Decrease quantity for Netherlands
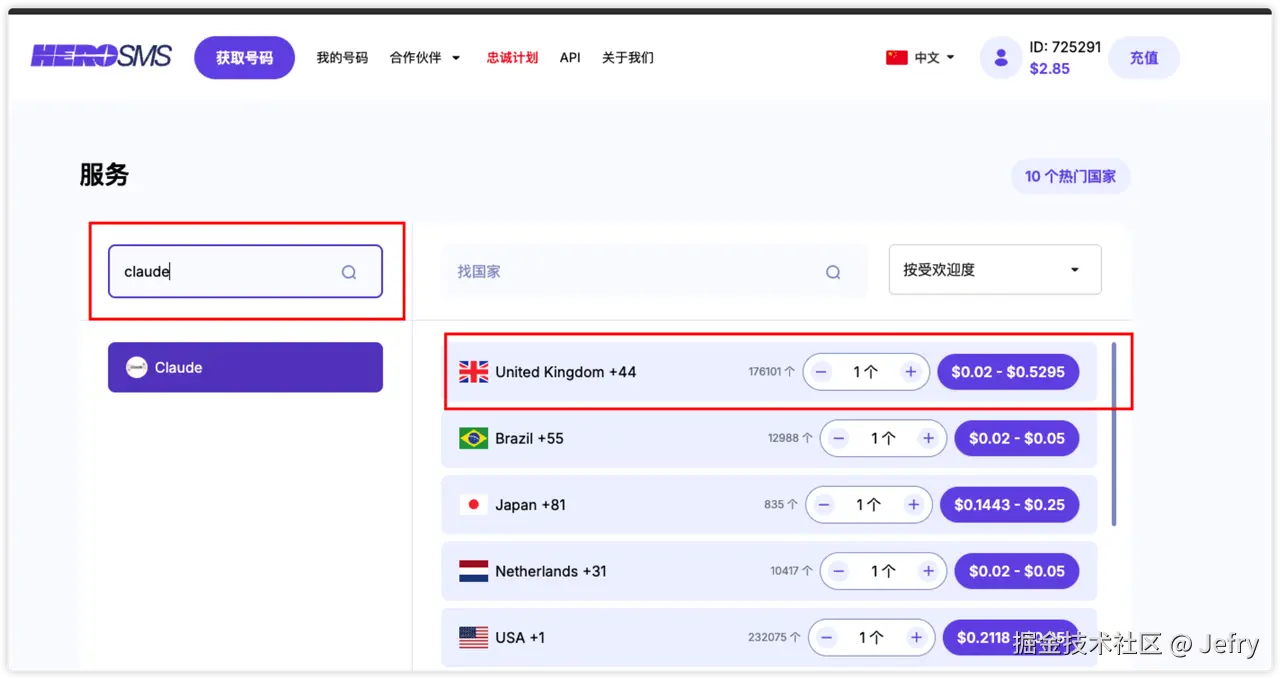This screenshot has width=1280, height=679. coord(839,571)
